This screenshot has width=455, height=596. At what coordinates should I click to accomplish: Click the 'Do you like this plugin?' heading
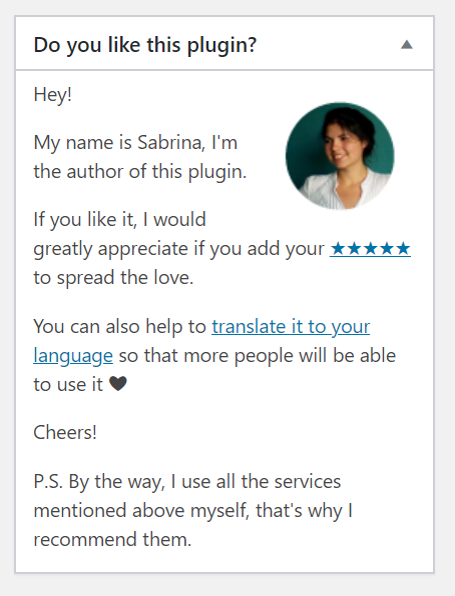[x=145, y=45]
